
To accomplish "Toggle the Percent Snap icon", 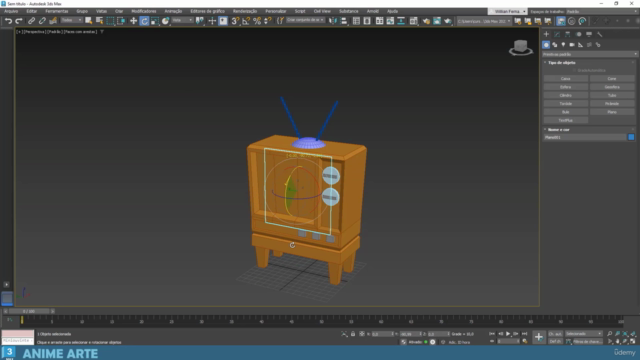I will 257,21.
